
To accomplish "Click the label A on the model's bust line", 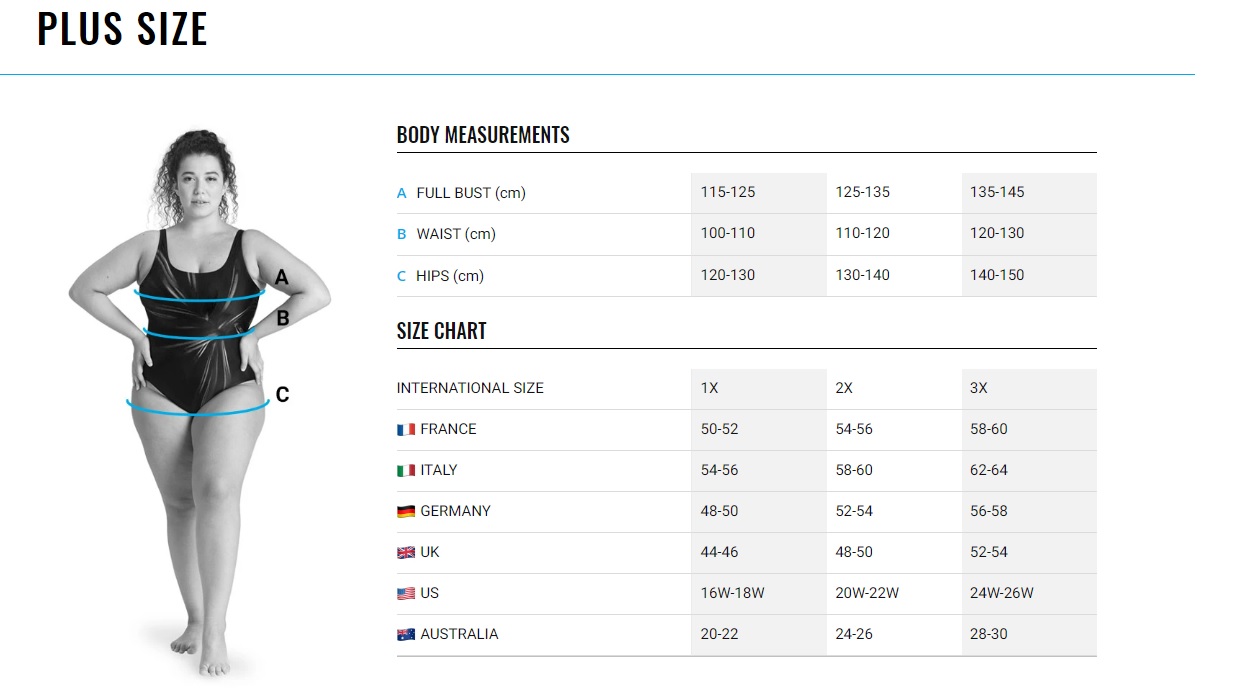I will pos(282,277).
